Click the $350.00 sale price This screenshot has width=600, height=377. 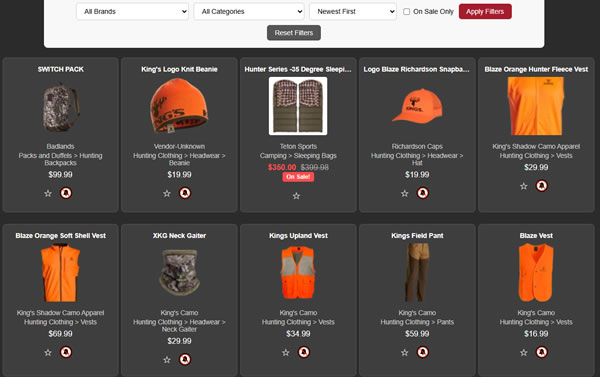point(282,167)
